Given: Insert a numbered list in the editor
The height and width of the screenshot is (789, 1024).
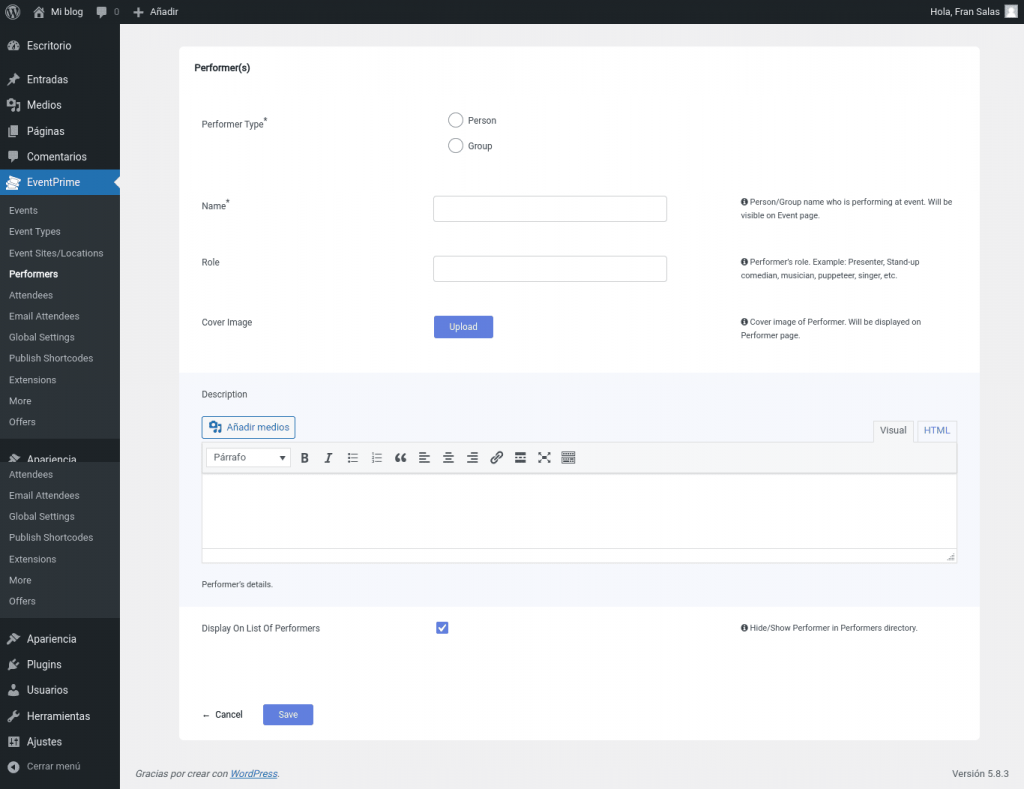Looking at the screenshot, I should (x=377, y=458).
